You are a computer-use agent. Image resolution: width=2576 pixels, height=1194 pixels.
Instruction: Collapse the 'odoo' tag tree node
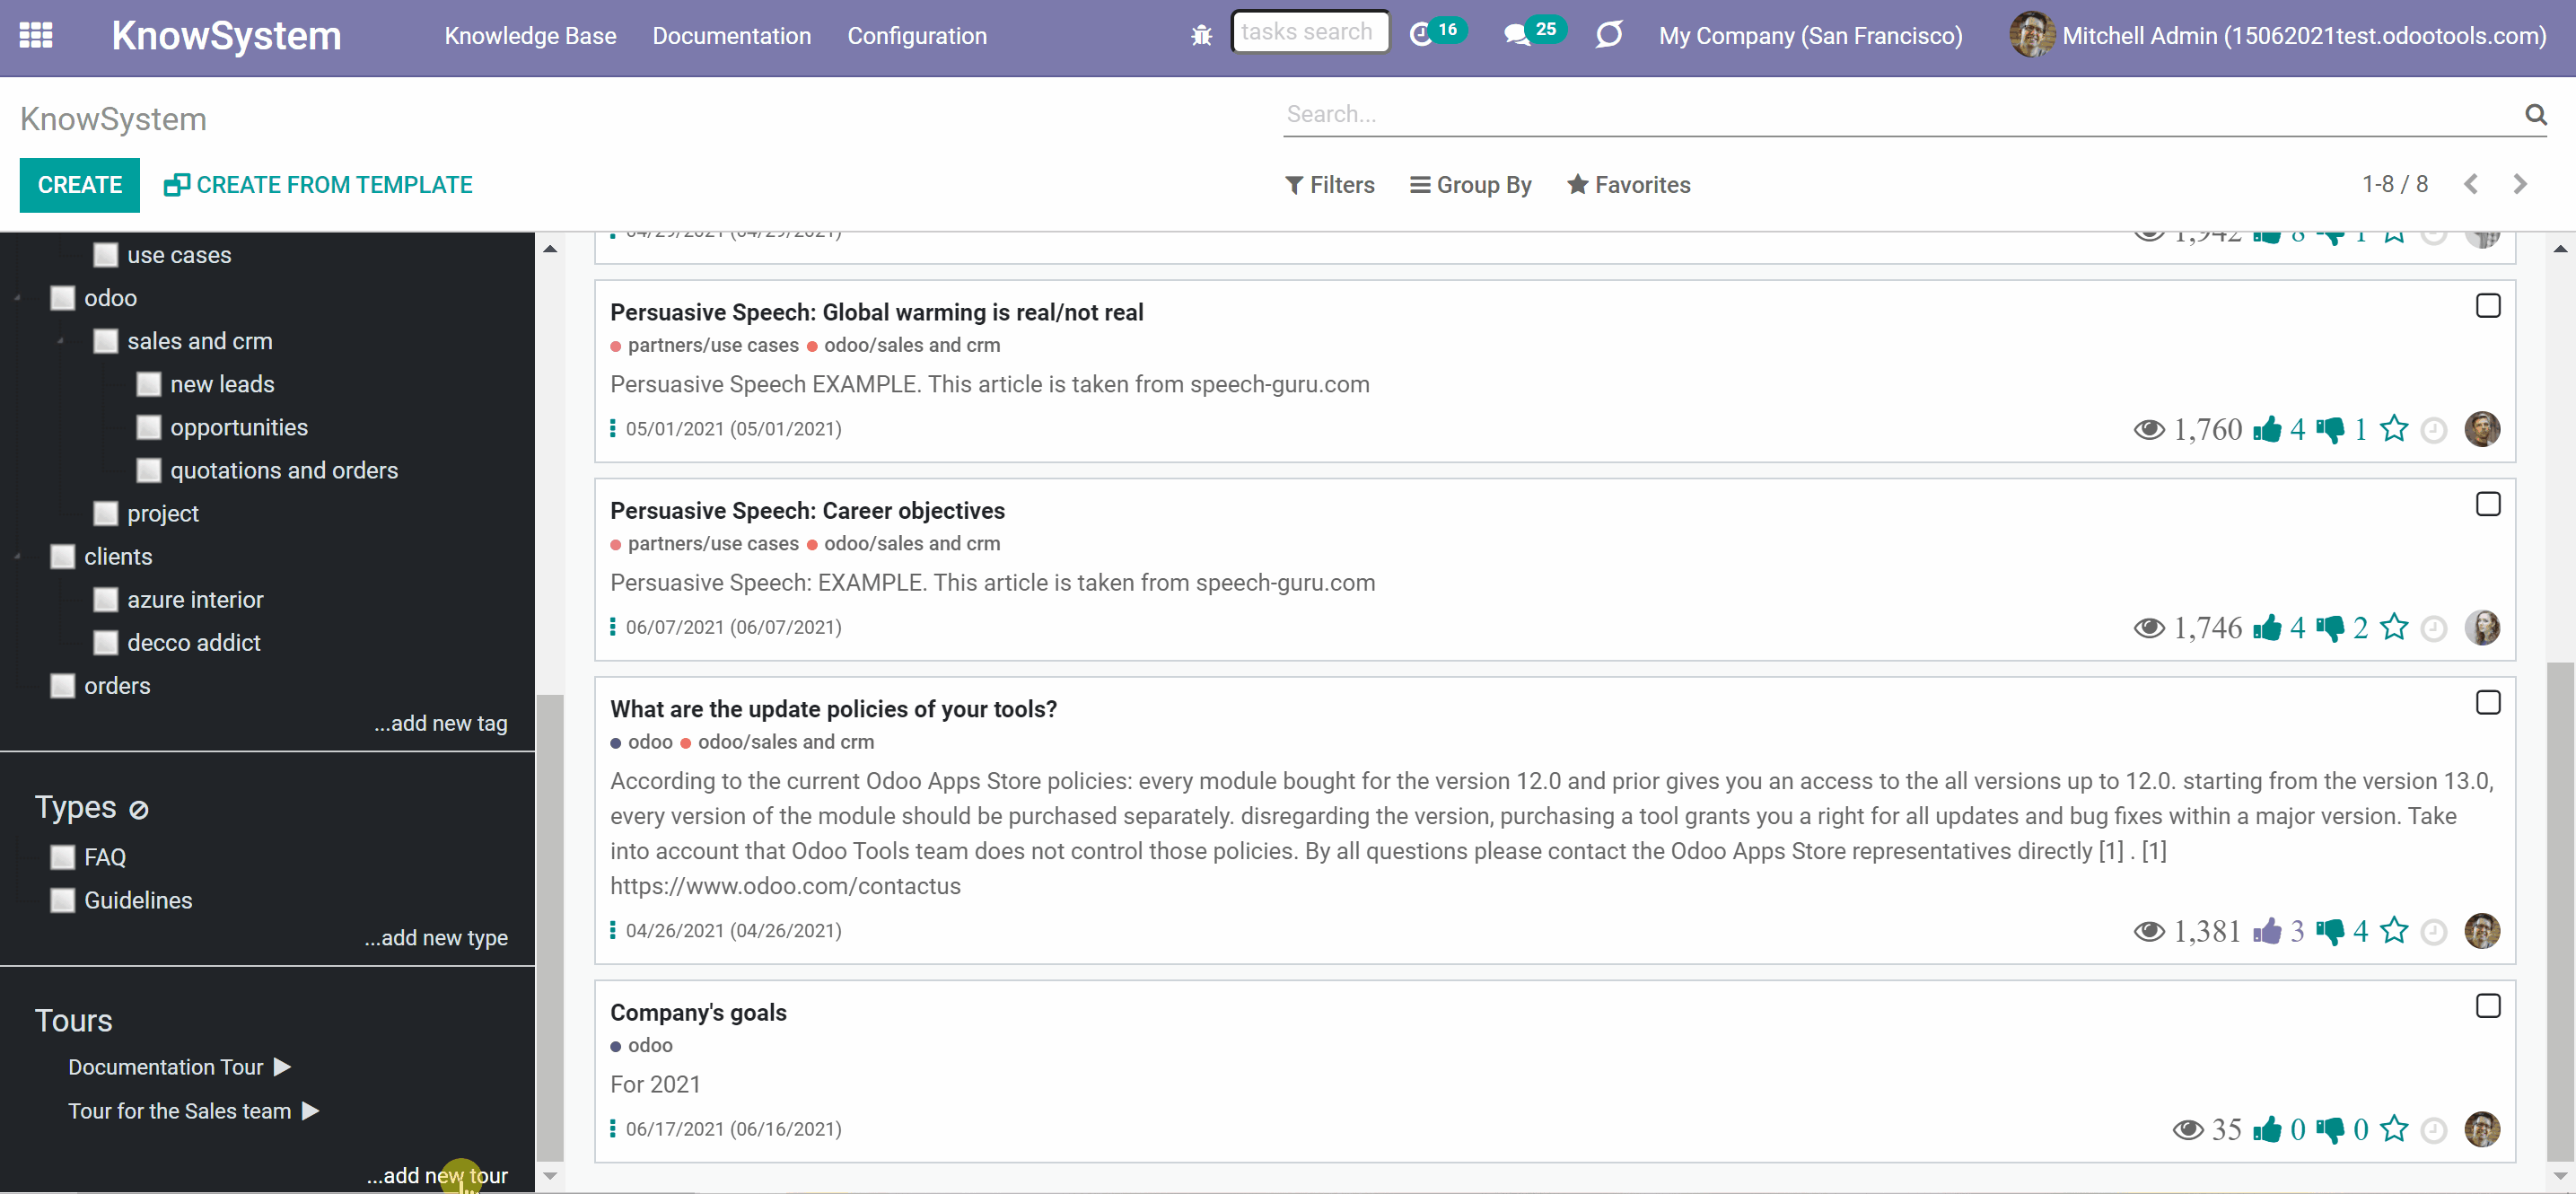(x=18, y=298)
